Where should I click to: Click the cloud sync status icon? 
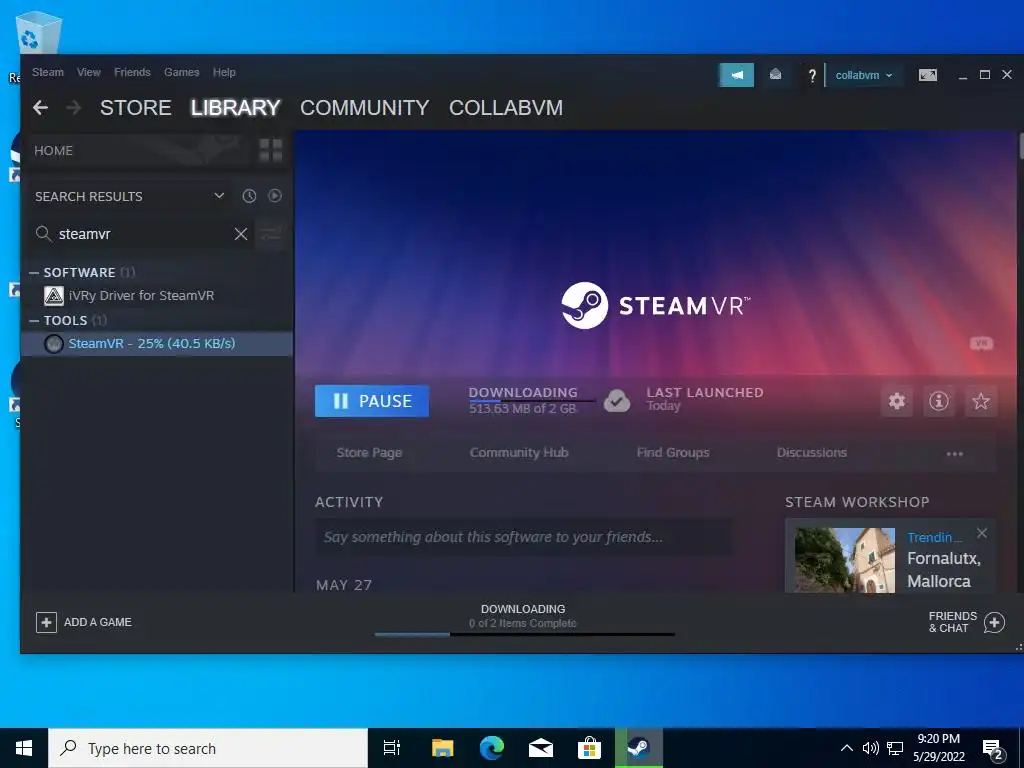coord(616,400)
